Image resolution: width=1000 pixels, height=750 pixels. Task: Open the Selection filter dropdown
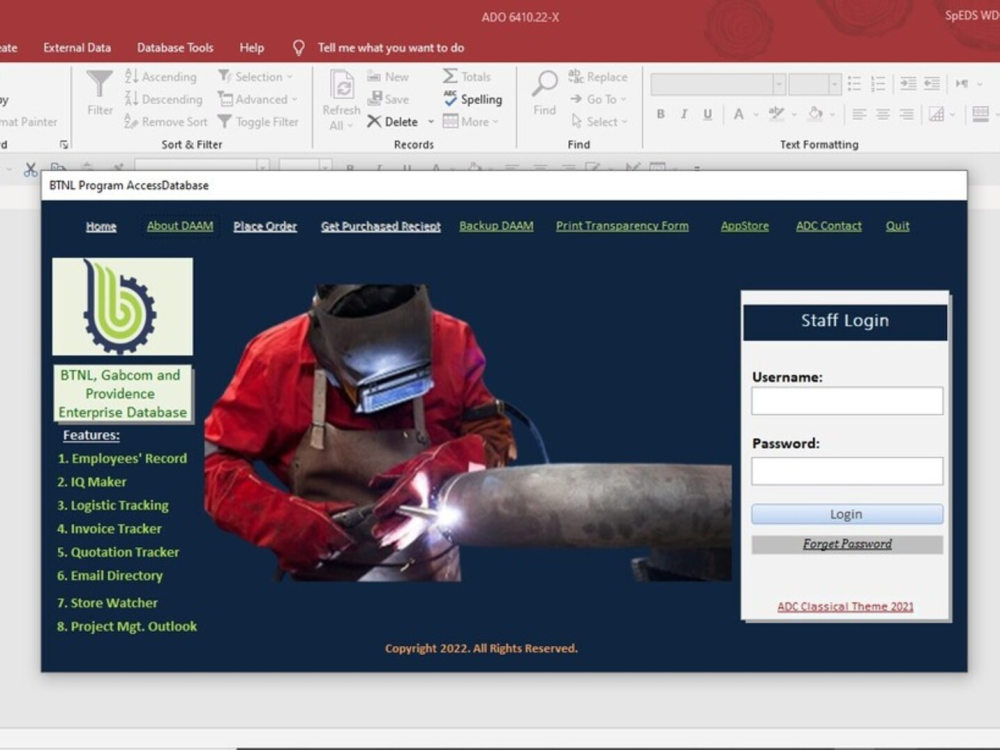pyautogui.click(x=255, y=77)
